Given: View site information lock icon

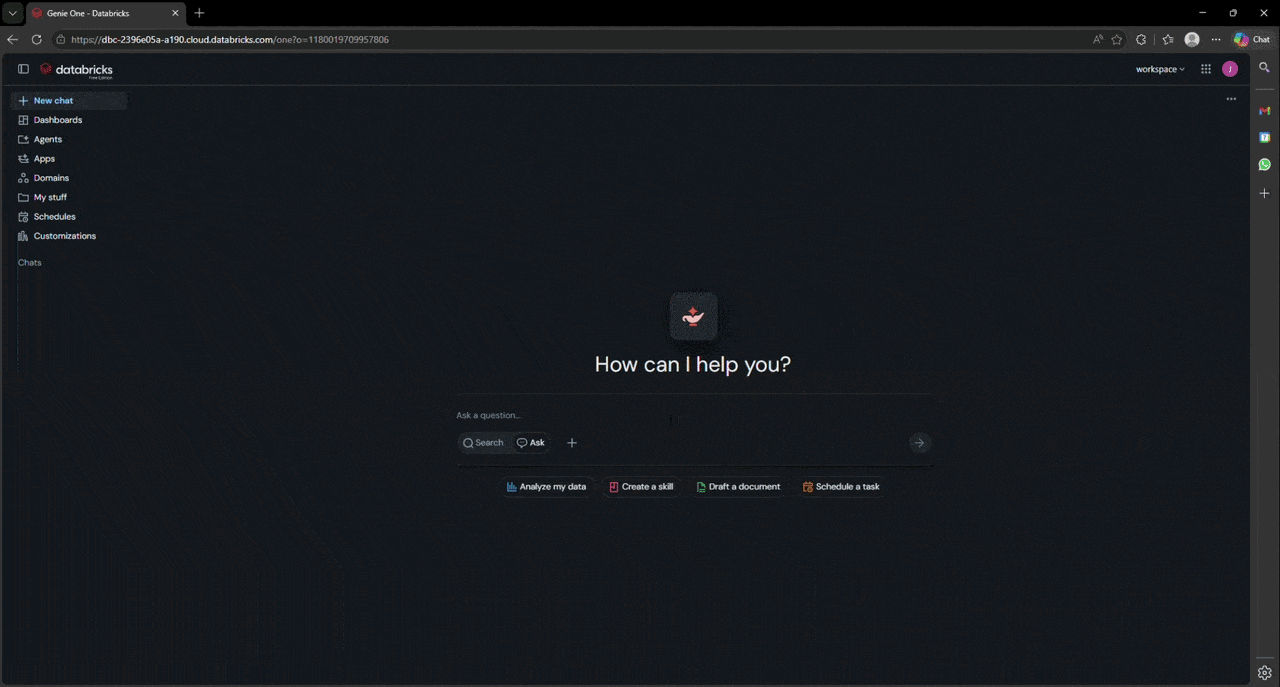Looking at the screenshot, I should [x=61, y=40].
